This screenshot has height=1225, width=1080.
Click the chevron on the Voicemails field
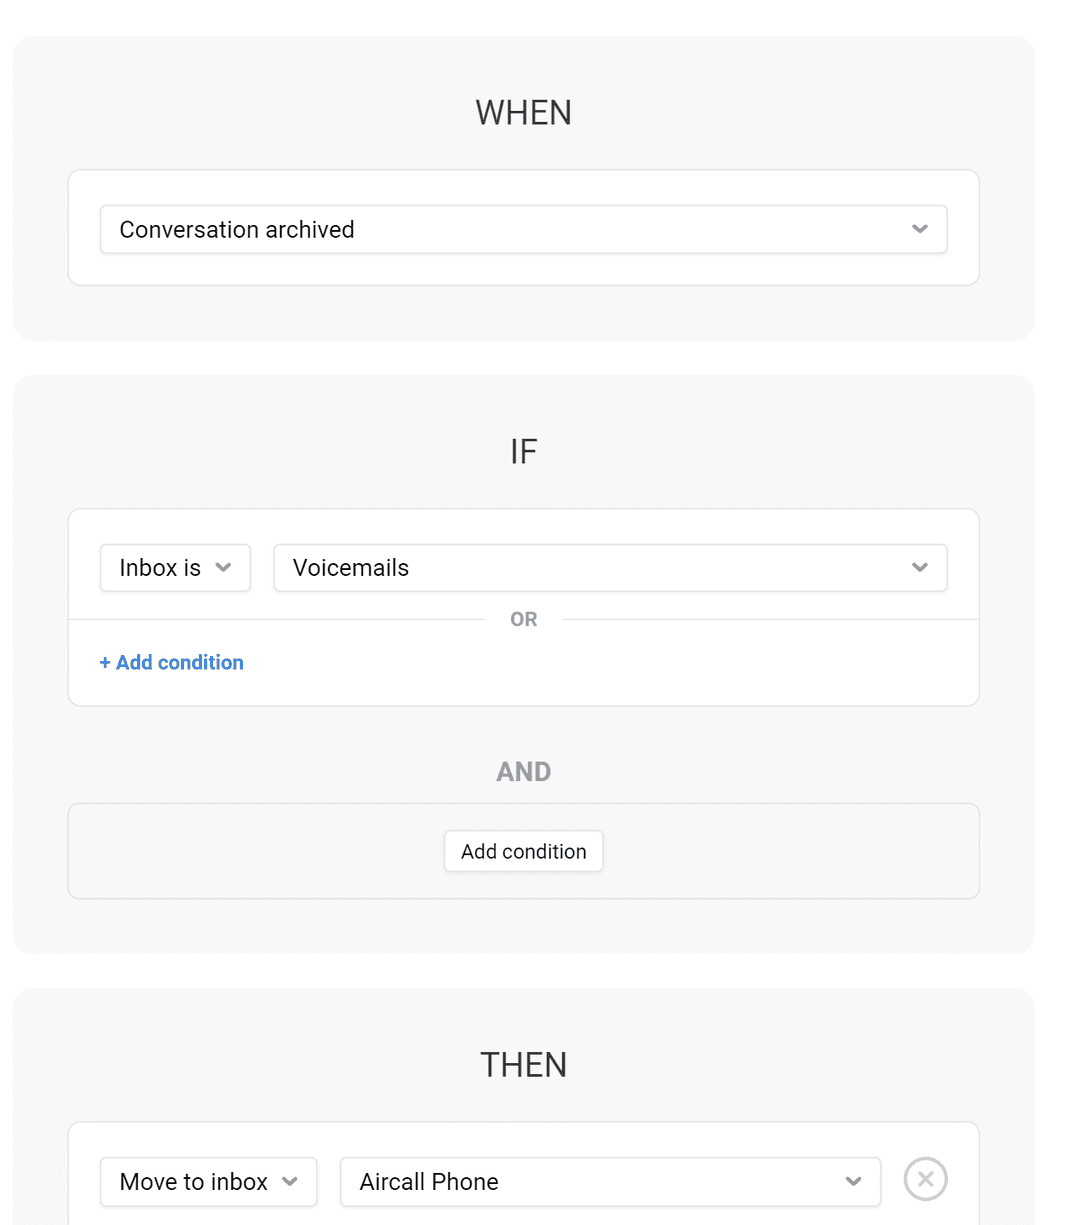coord(920,567)
